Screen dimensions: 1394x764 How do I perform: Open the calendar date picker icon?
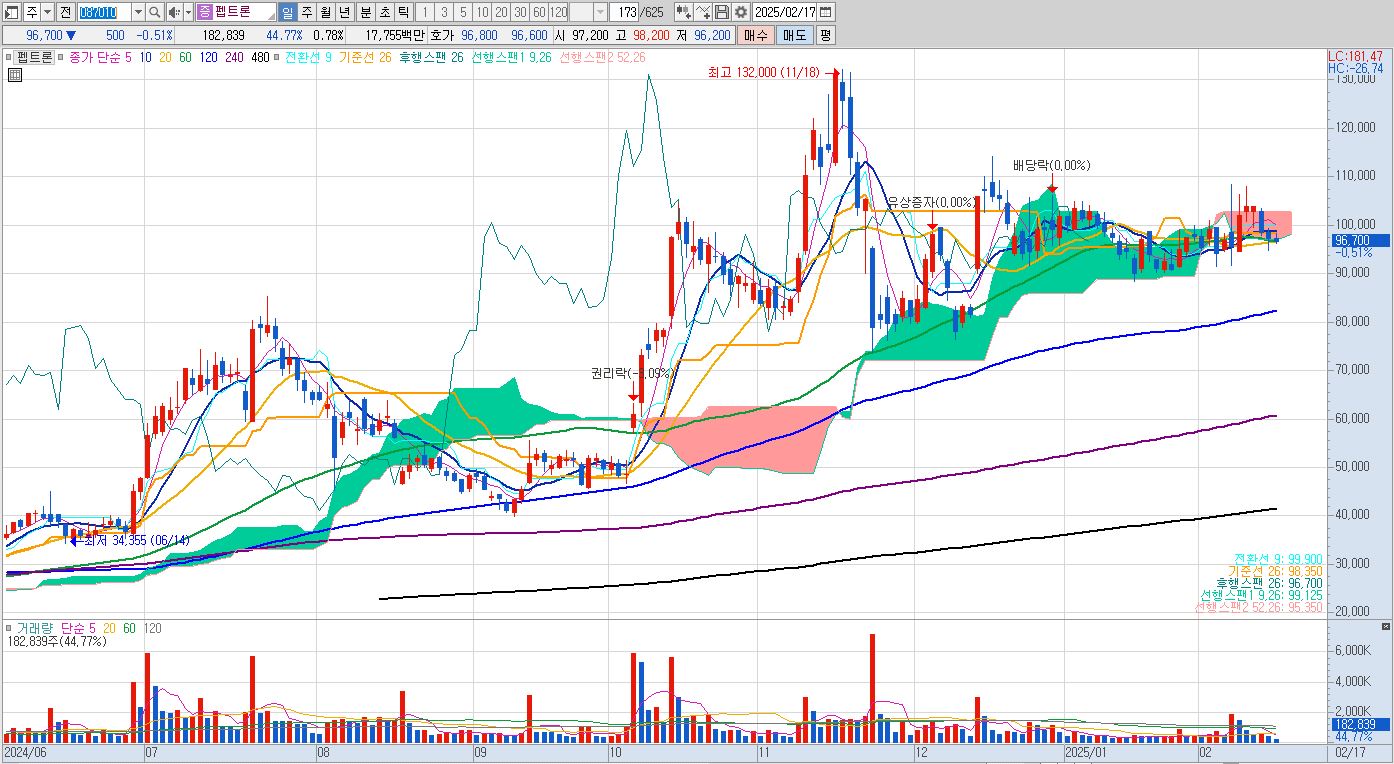(x=826, y=12)
